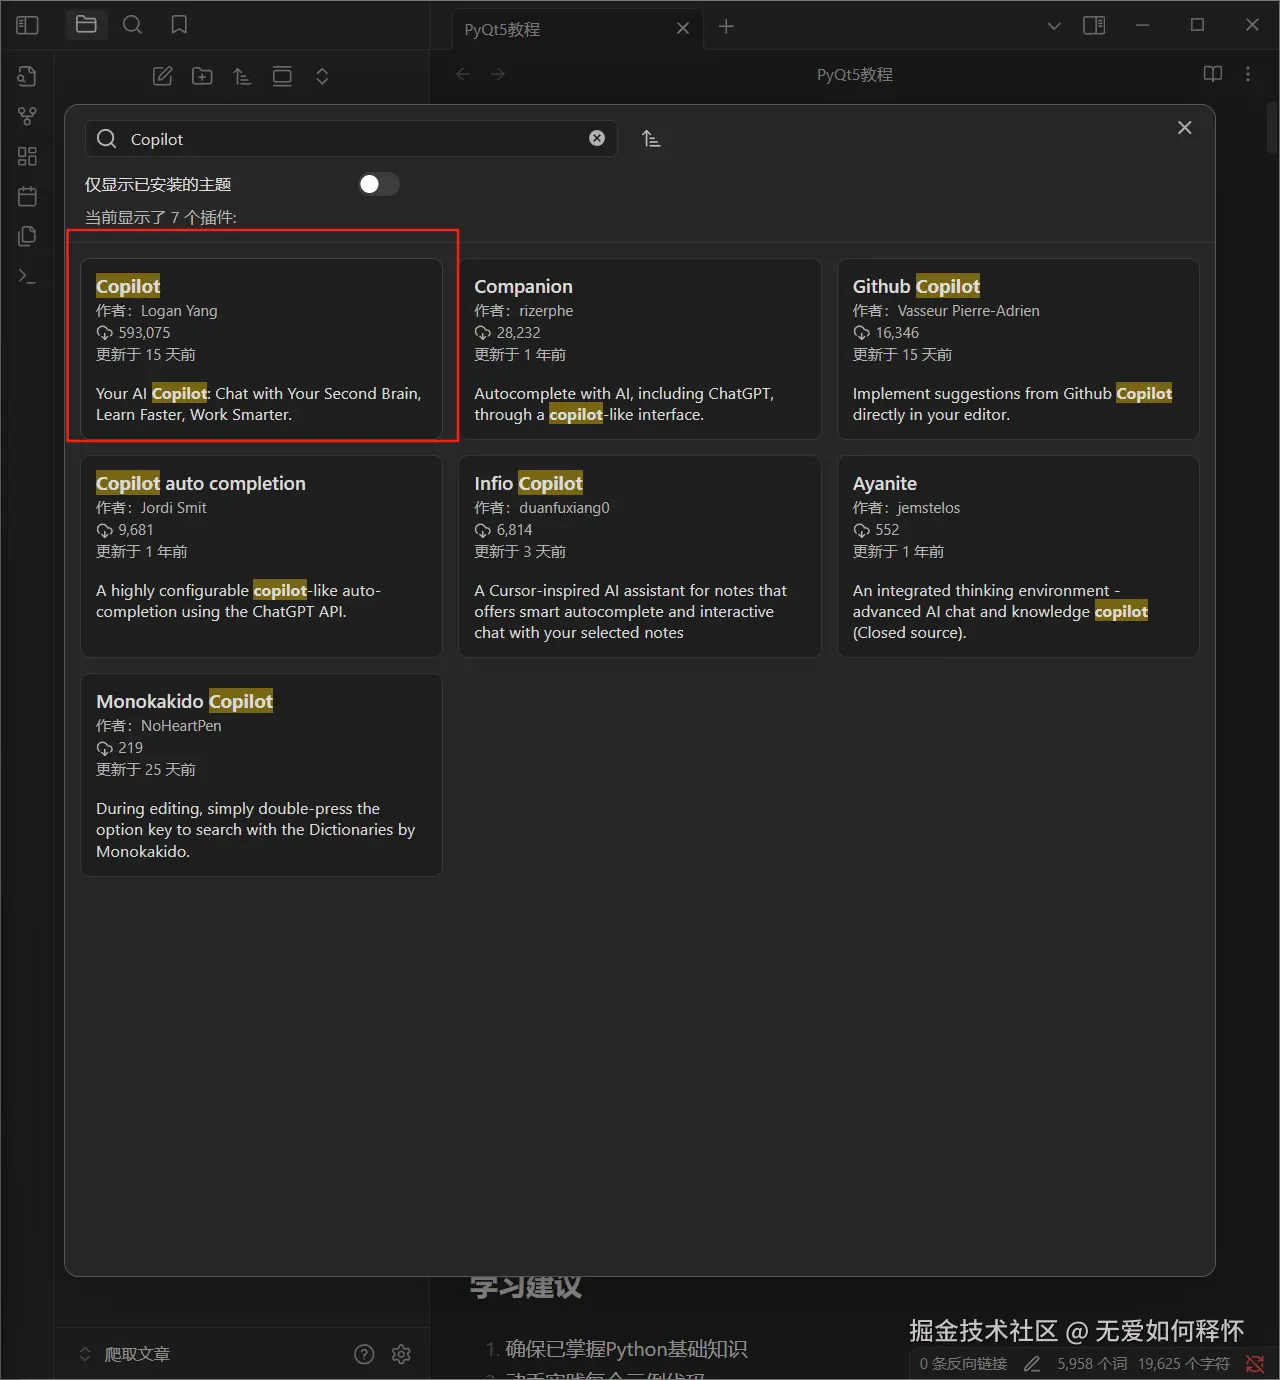Close the plugin browser dialog
The width and height of the screenshot is (1280, 1380).
tap(1185, 128)
